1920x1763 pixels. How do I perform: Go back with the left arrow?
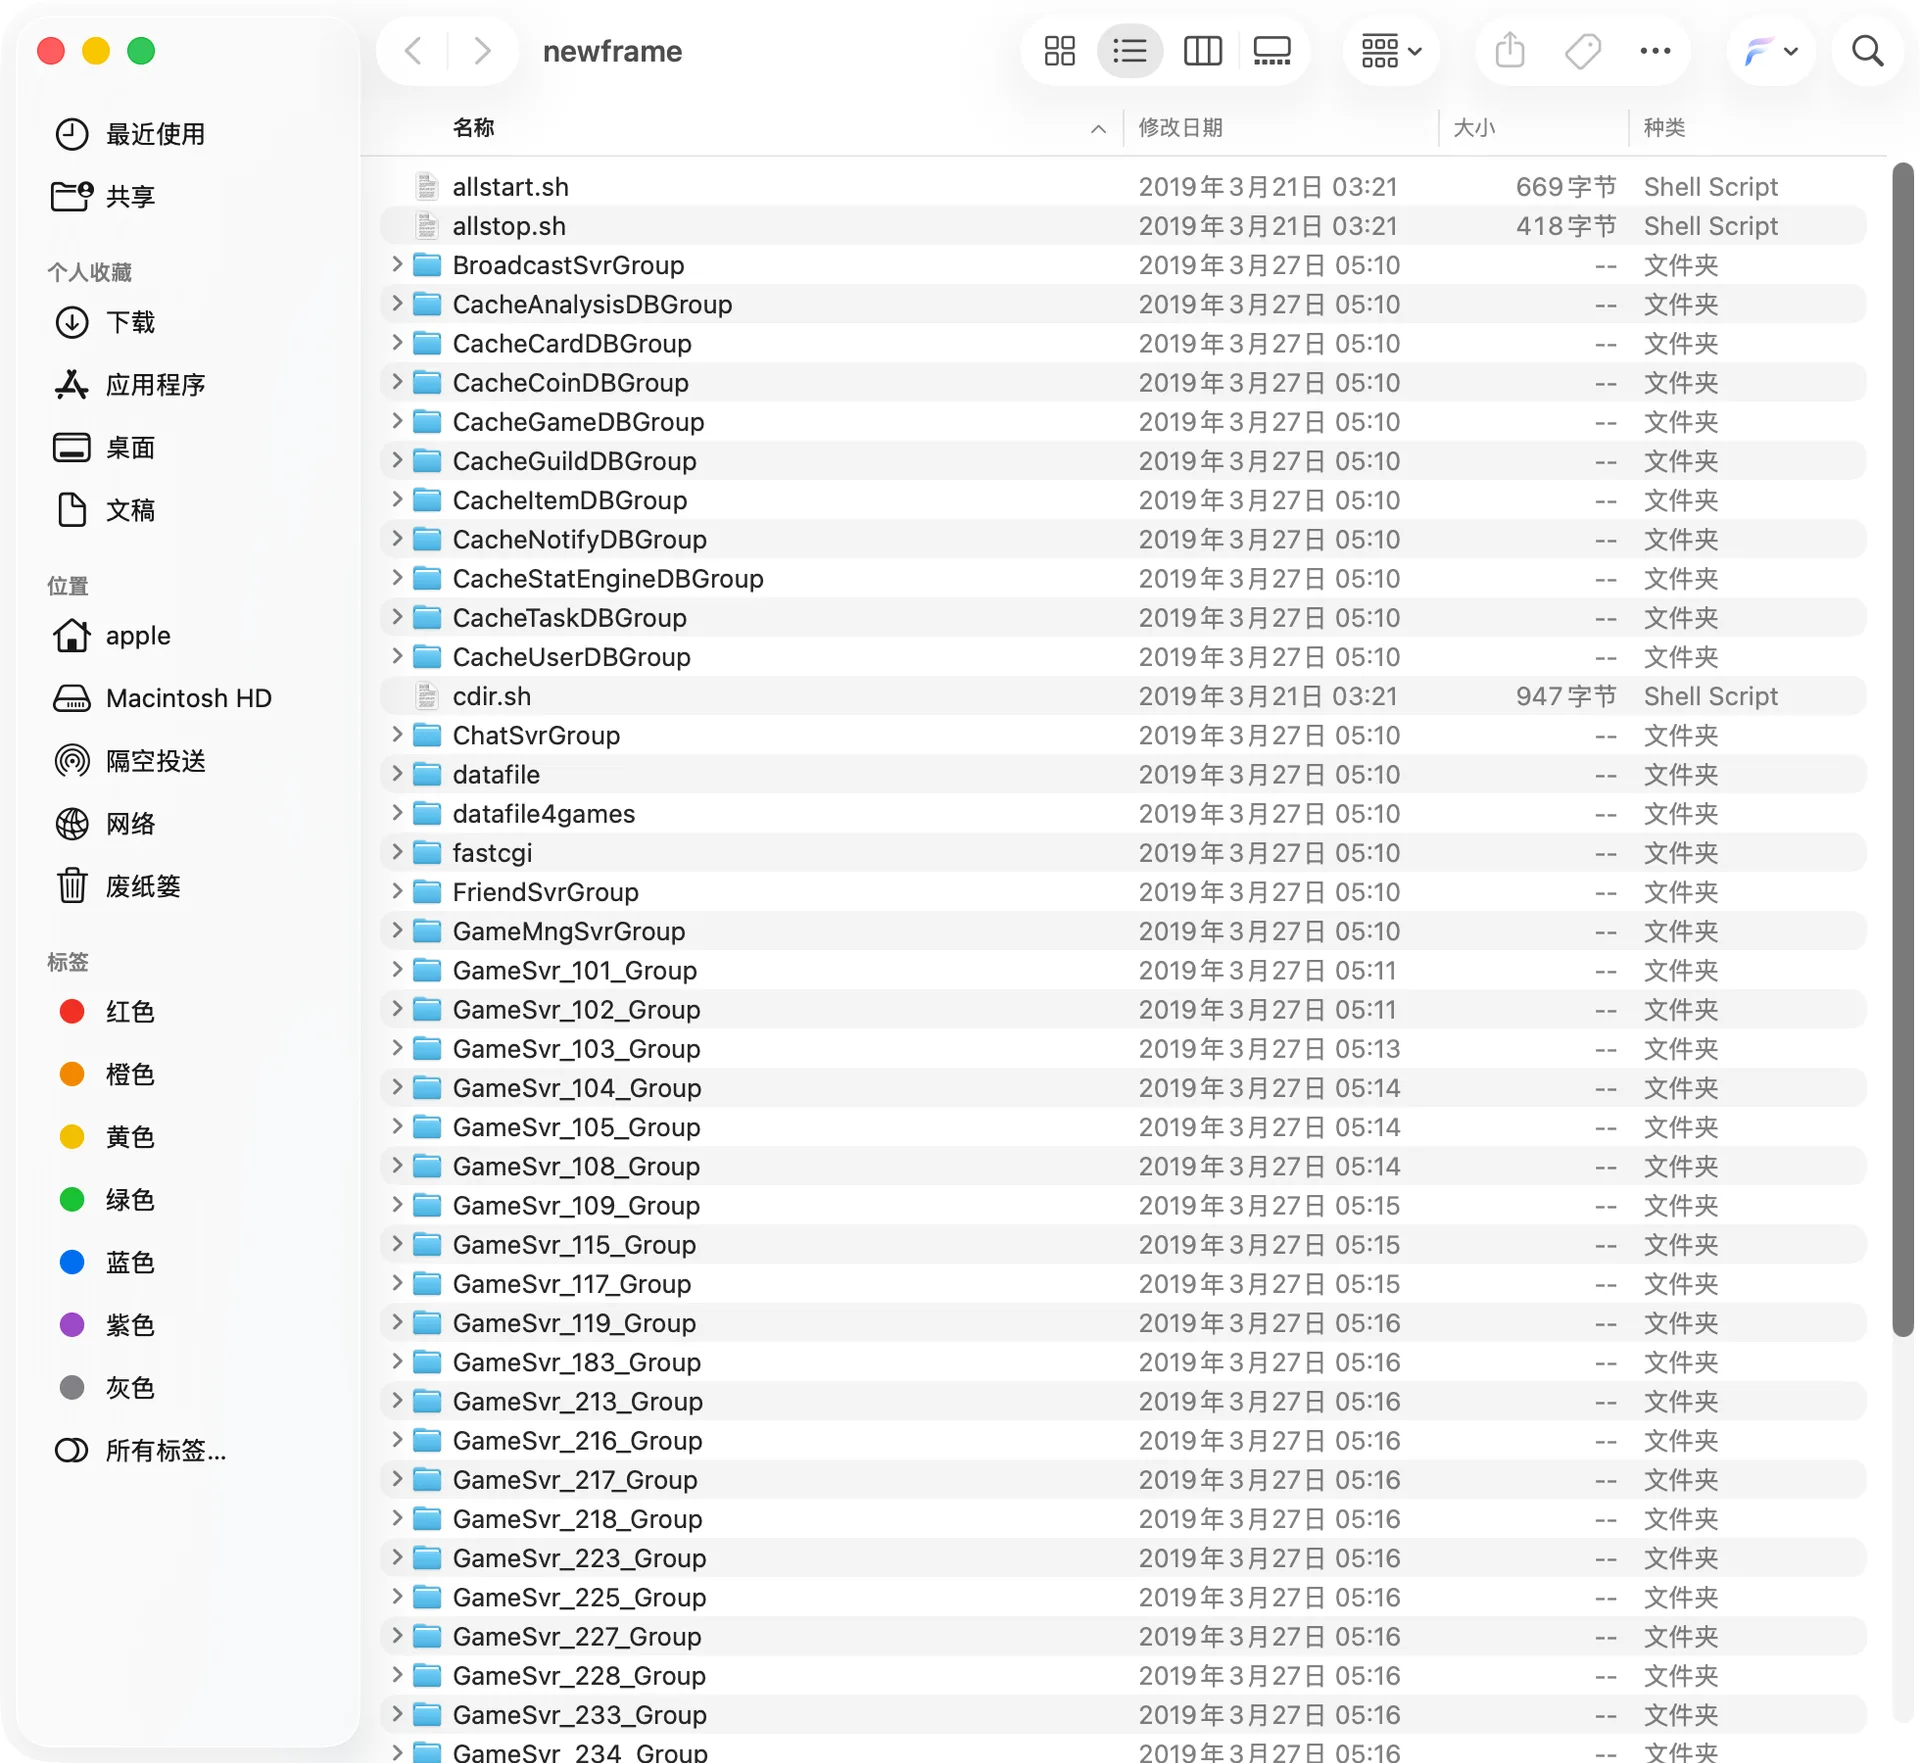click(x=413, y=51)
